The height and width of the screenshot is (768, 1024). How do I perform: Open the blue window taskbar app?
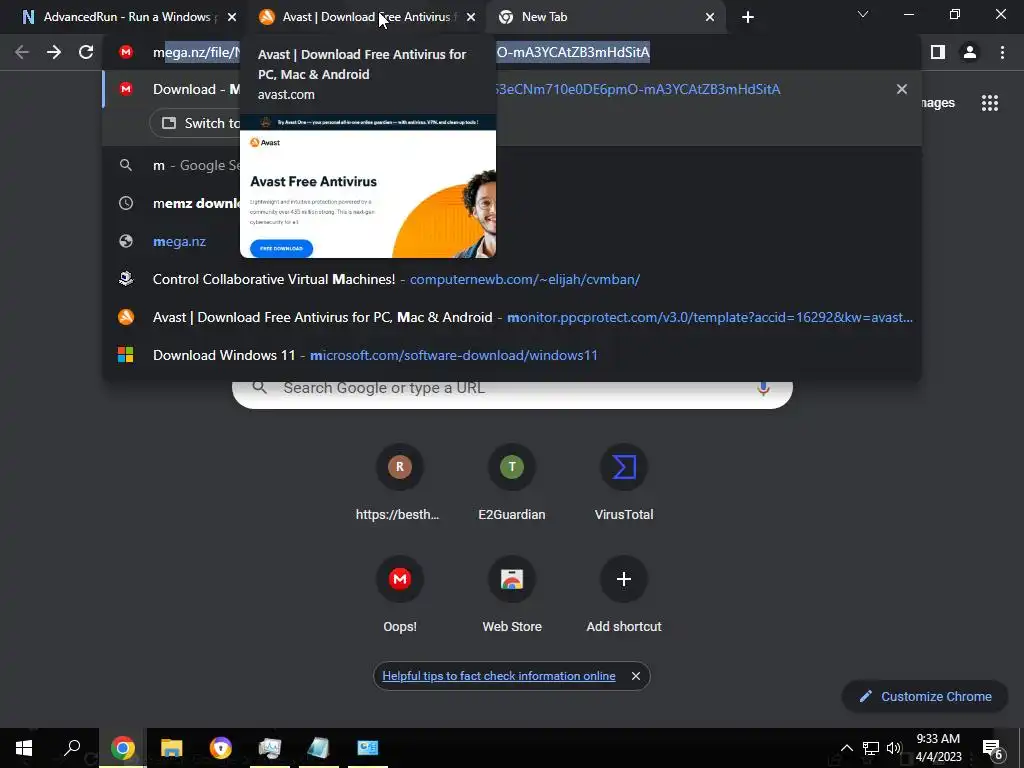[x=367, y=747]
